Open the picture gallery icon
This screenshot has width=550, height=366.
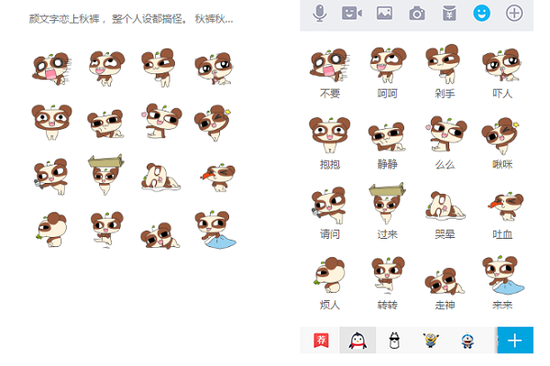[x=384, y=13]
